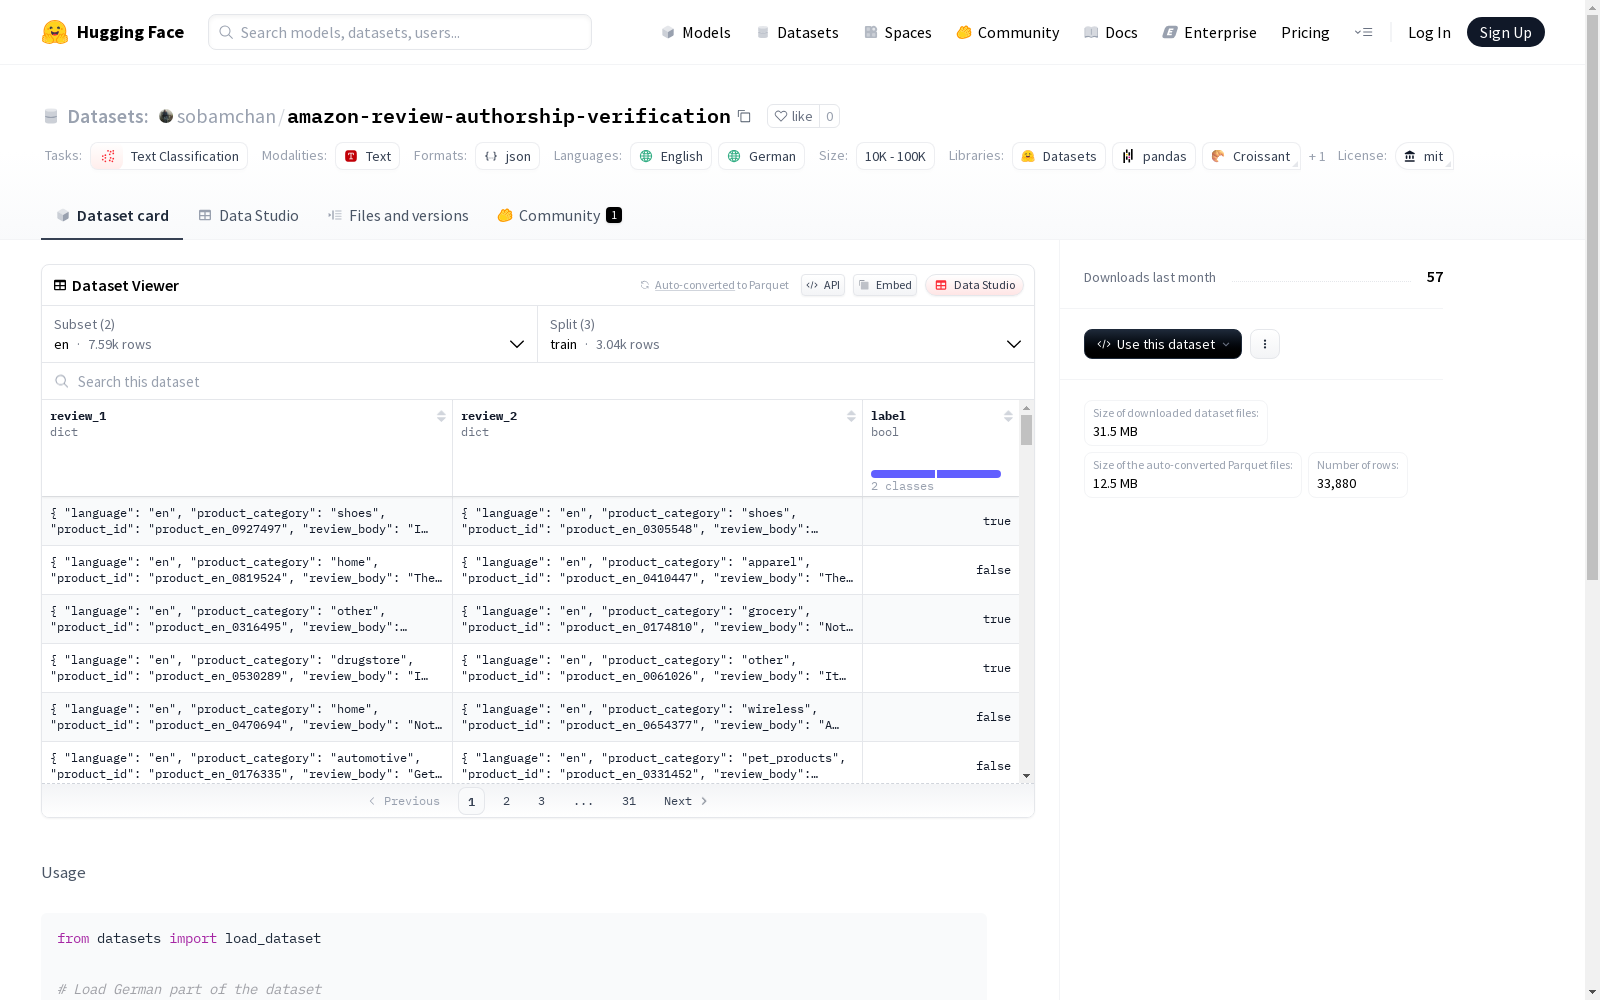Switch to Data Studio tab
Viewport: 1600px width, 1000px height.
(x=248, y=215)
